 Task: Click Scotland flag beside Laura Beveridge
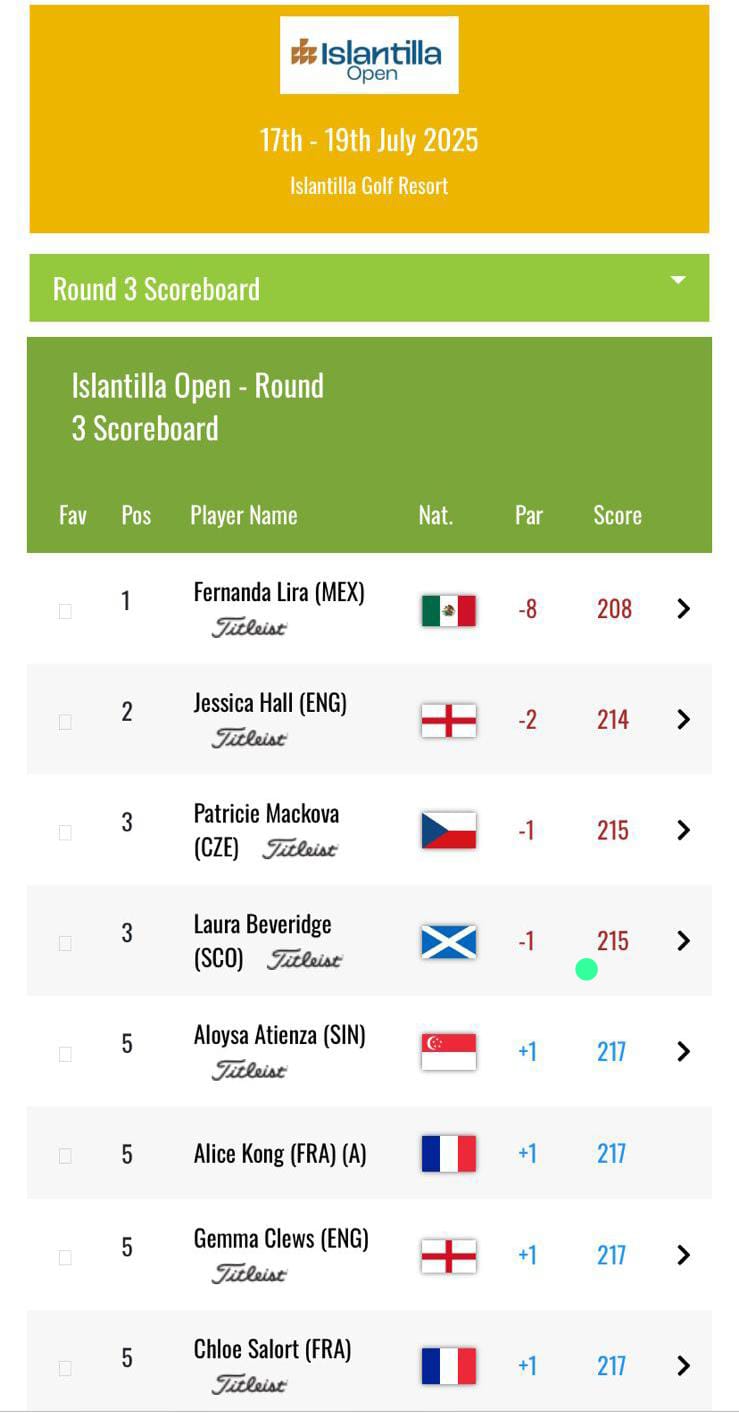[x=448, y=942]
